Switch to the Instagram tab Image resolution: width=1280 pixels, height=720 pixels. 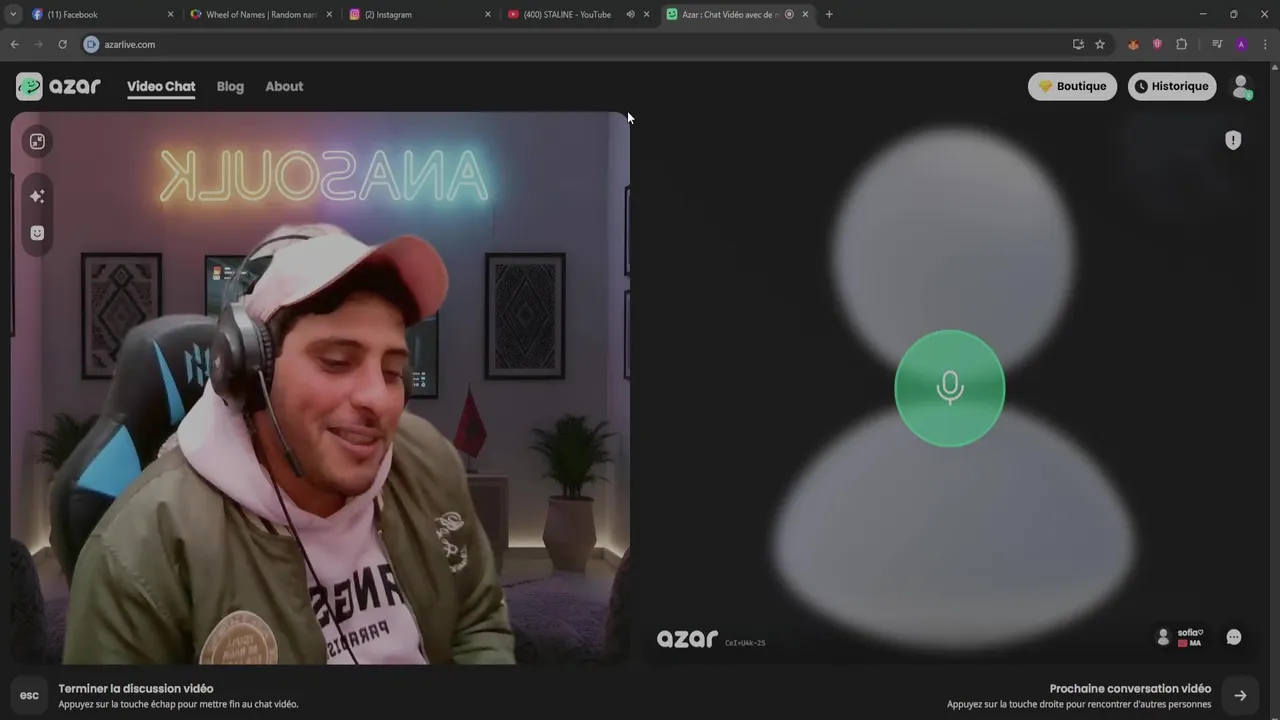pyautogui.click(x=418, y=15)
